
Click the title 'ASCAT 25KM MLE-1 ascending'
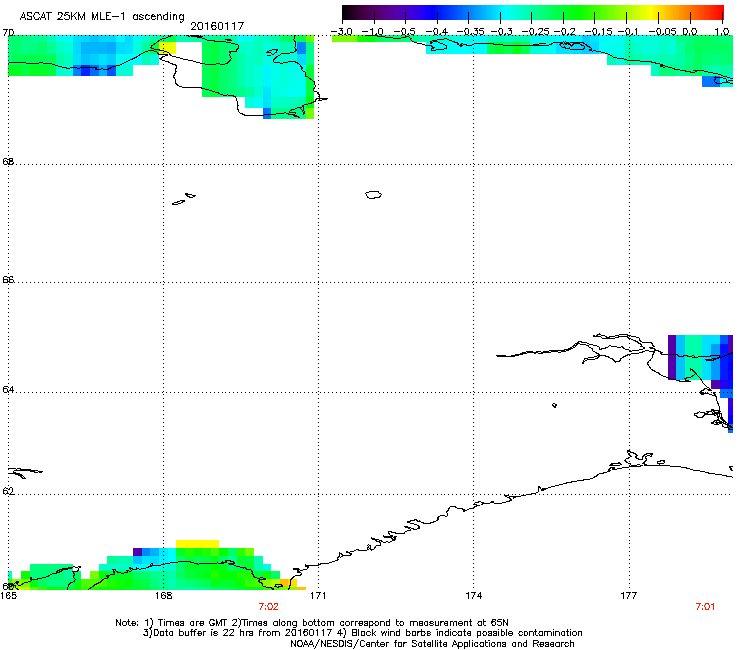[x=102, y=17]
